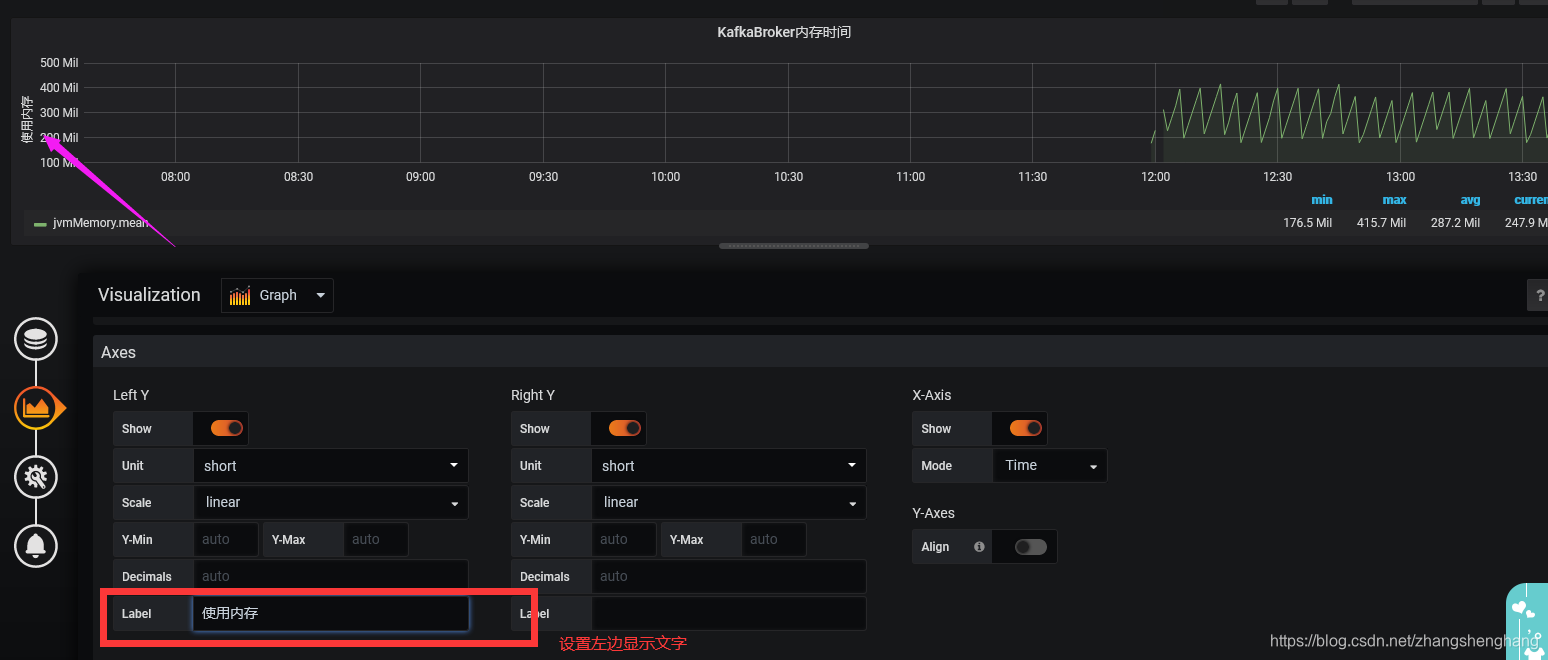1548x660 pixels.
Task: Toggle X-Axis Show switch
Action: tap(1026, 428)
